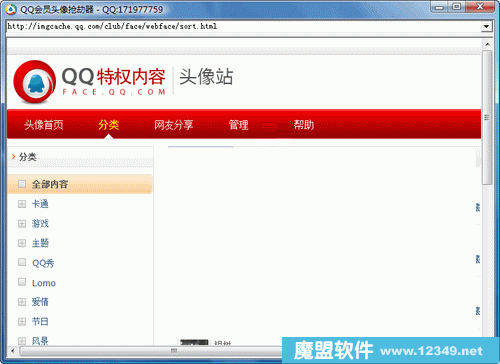
Task: Open the 节日 category link
Action: pos(40,322)
